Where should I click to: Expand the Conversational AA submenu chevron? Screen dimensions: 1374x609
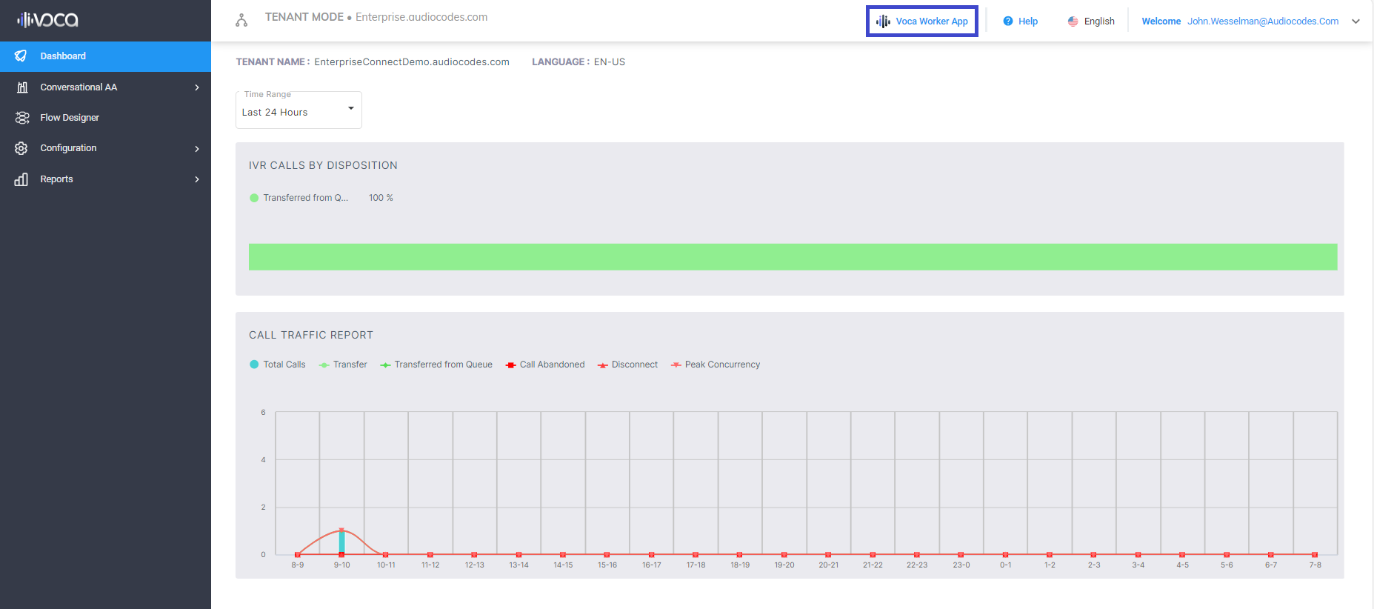(197, 87)
